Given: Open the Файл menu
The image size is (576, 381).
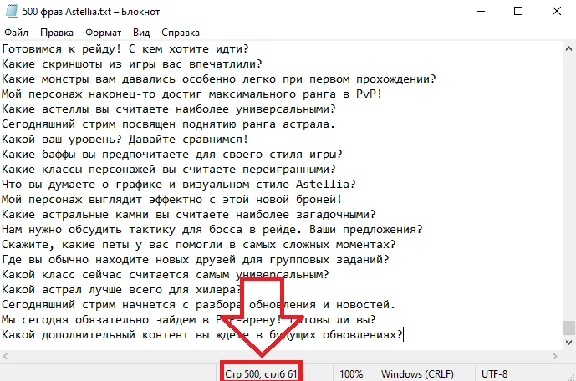Looking at the screenshot, I should point(16,33).
